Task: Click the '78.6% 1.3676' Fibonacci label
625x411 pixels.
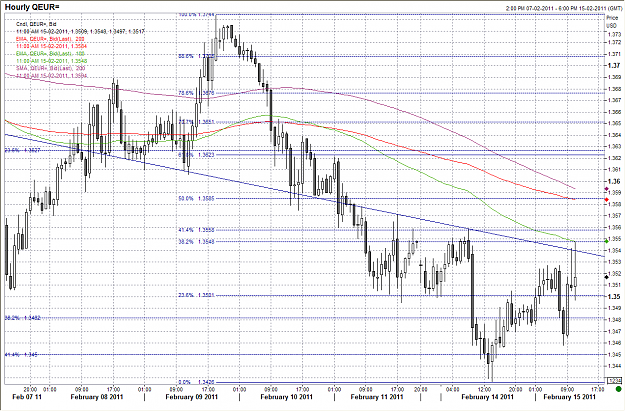Action: pyautogui.click(x=196, y=93)
